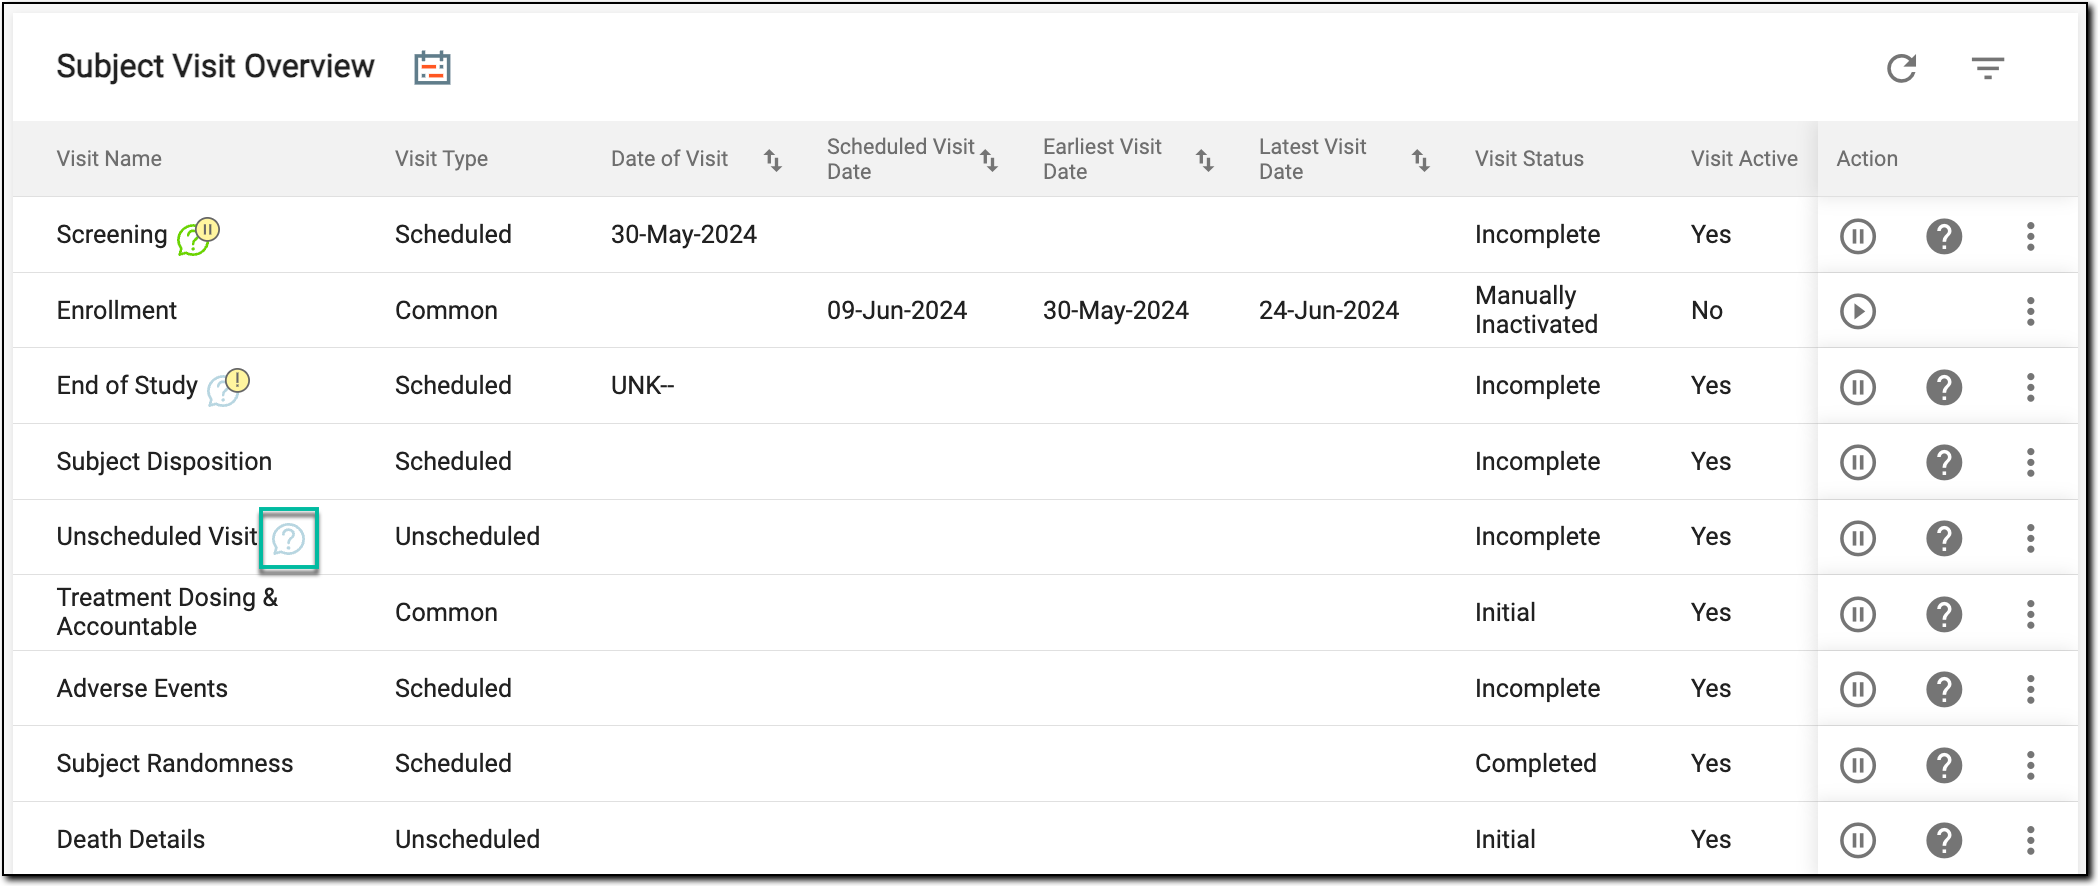Open more actions menu for Adverse Events
The image size is (2098, 886).
2030,689
